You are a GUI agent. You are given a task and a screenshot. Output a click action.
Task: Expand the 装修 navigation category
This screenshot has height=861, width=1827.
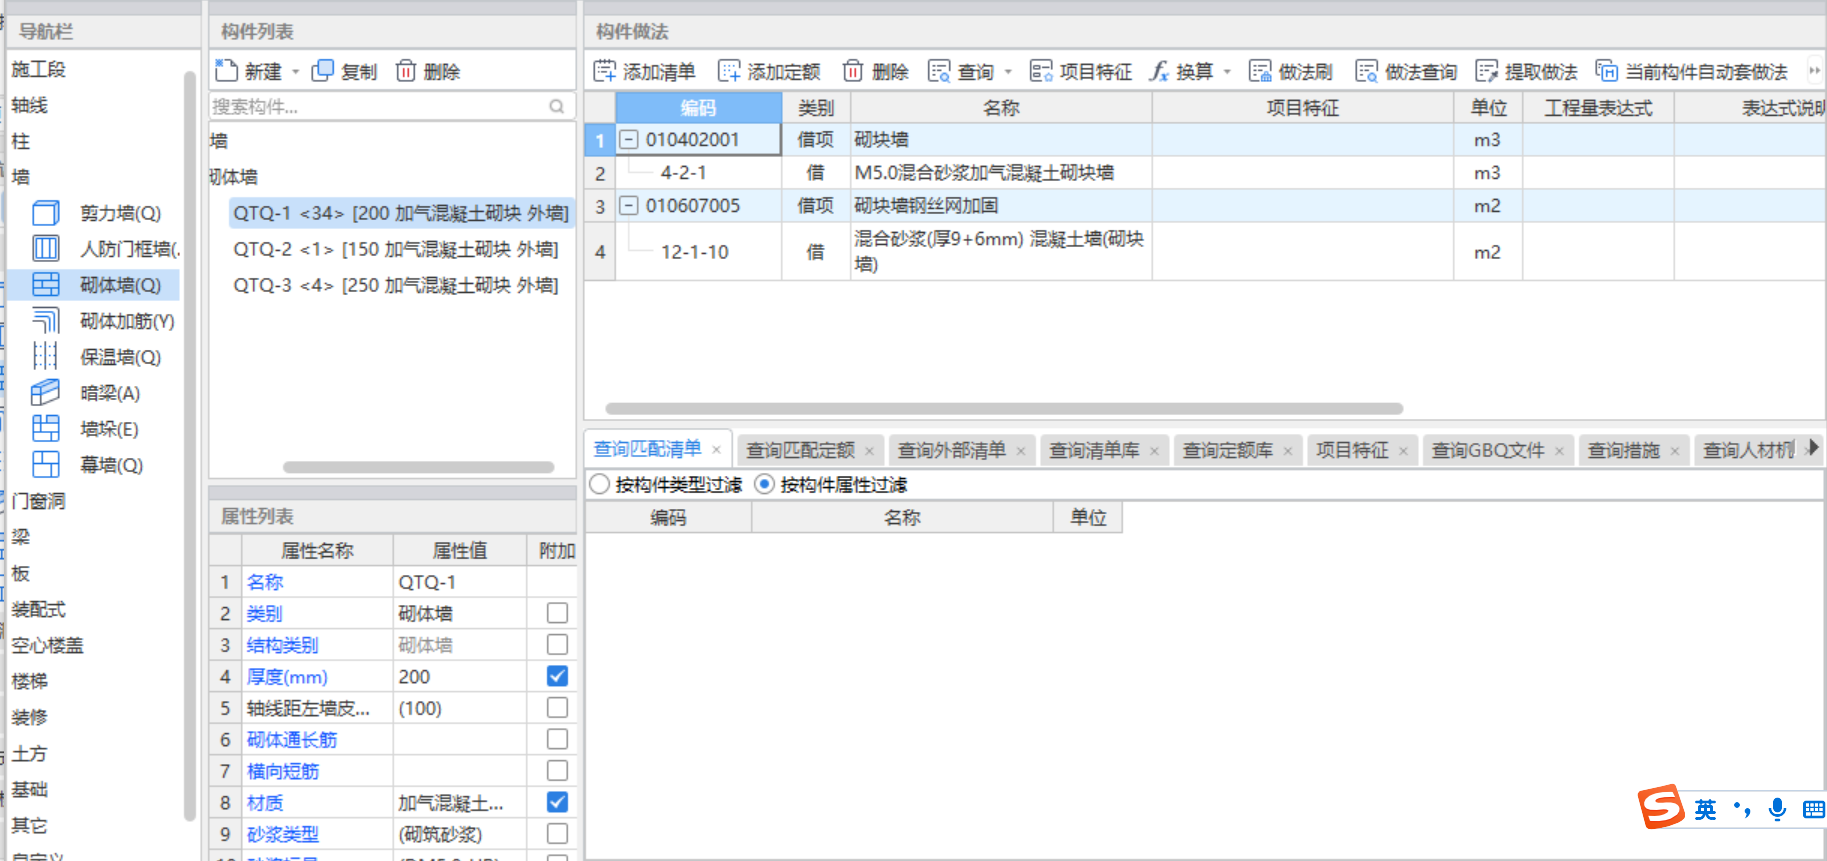coord(30,717)
